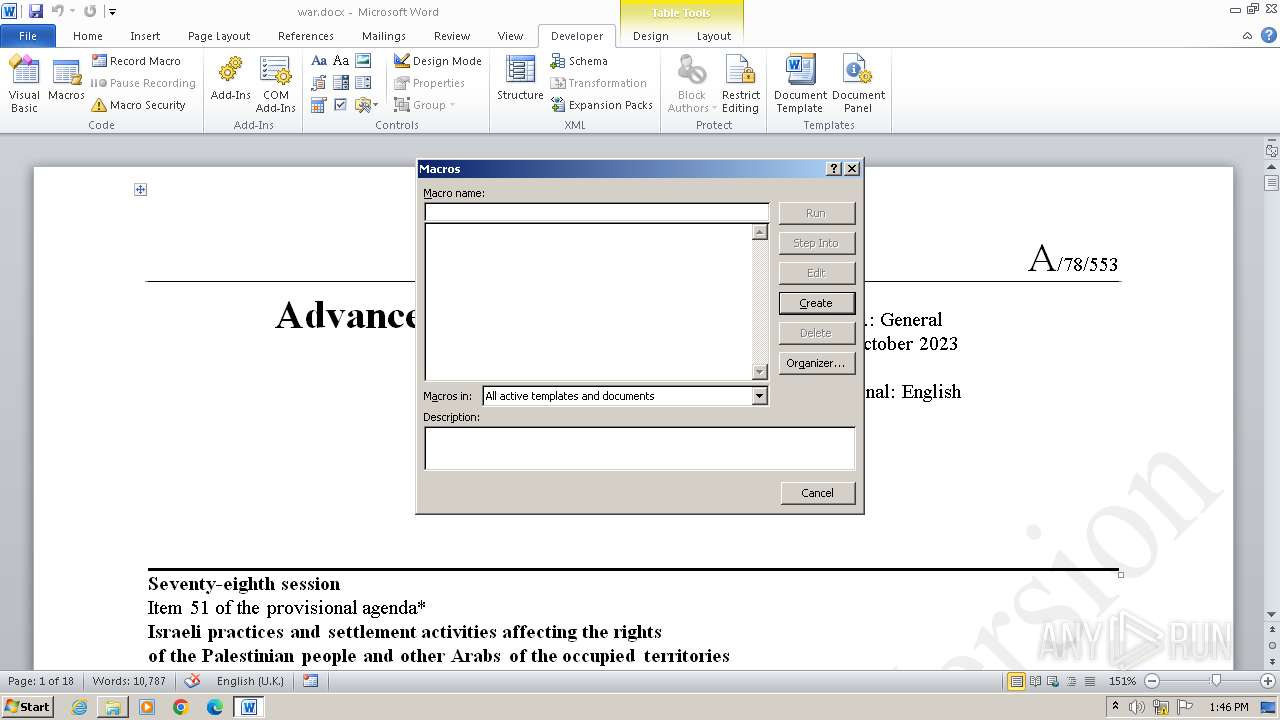Expand the Macros in combo box

pyautogui.click(x=759, y=396)
